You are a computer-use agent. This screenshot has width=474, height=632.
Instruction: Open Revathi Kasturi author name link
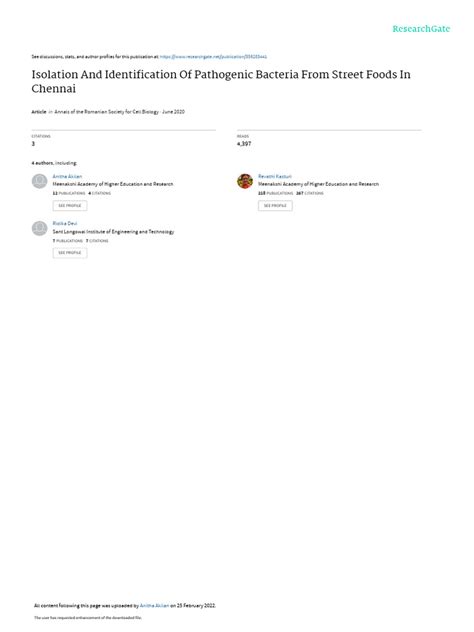pyautogui.click(x=275, y=177)
